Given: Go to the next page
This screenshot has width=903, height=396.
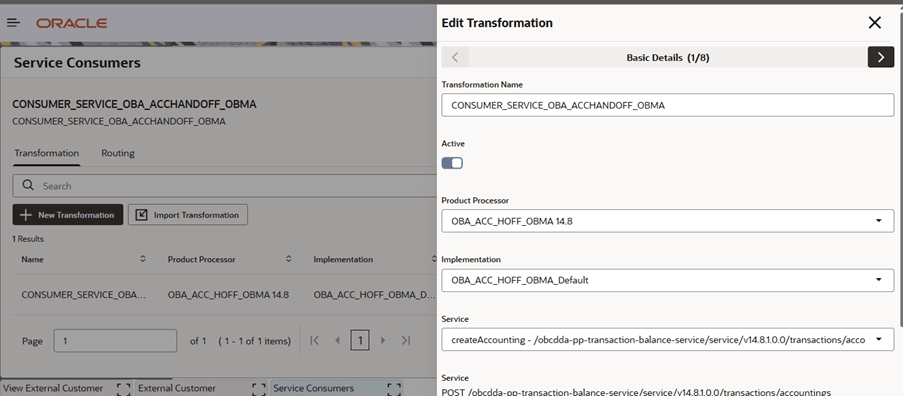Looking at the screenshot, I should click(383, 340).
